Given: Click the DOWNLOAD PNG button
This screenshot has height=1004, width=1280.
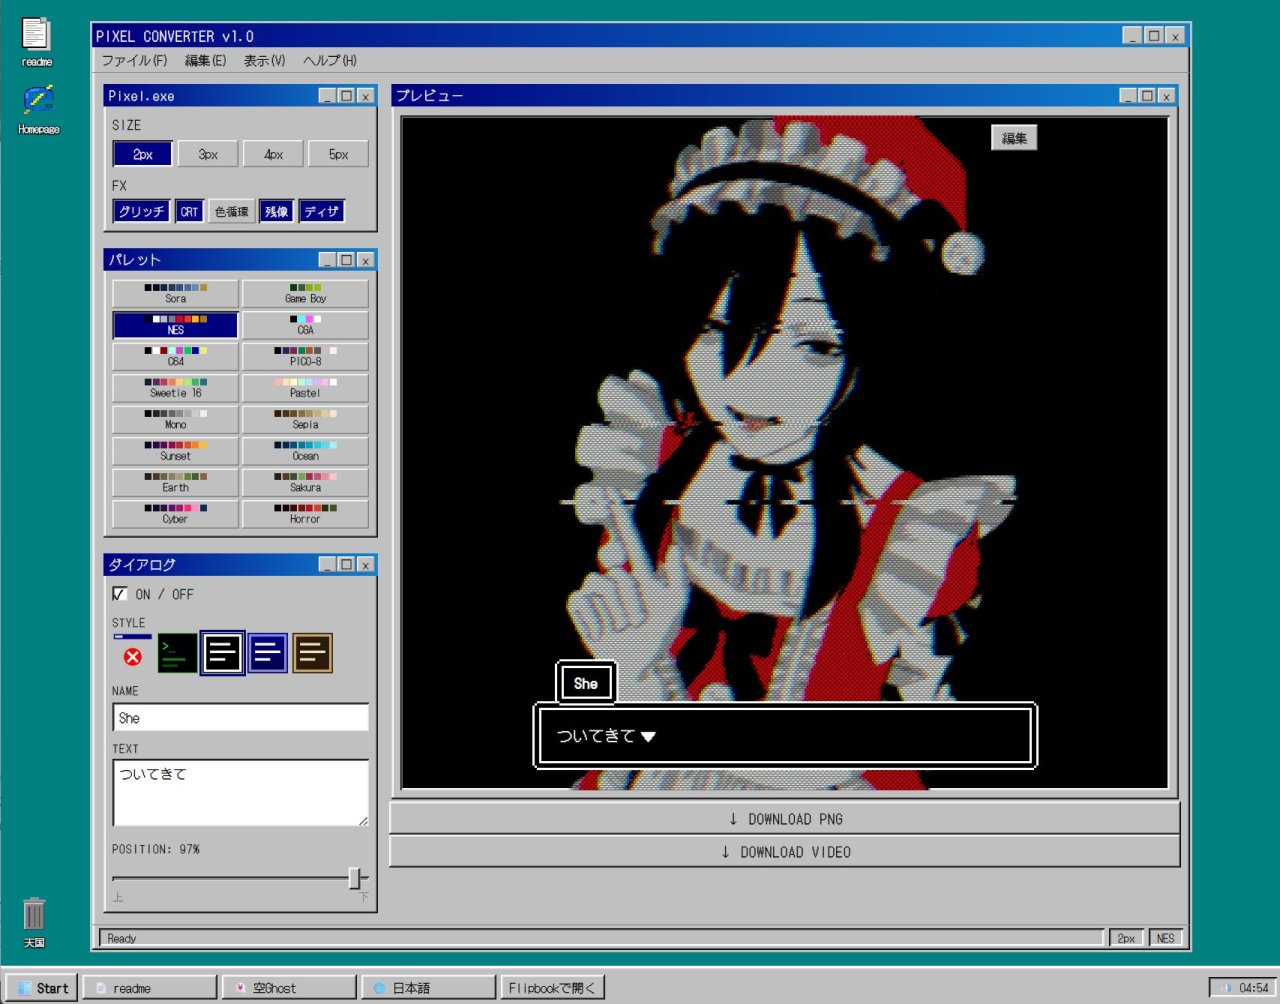Looking at the screenshot, I should (785, 819).
